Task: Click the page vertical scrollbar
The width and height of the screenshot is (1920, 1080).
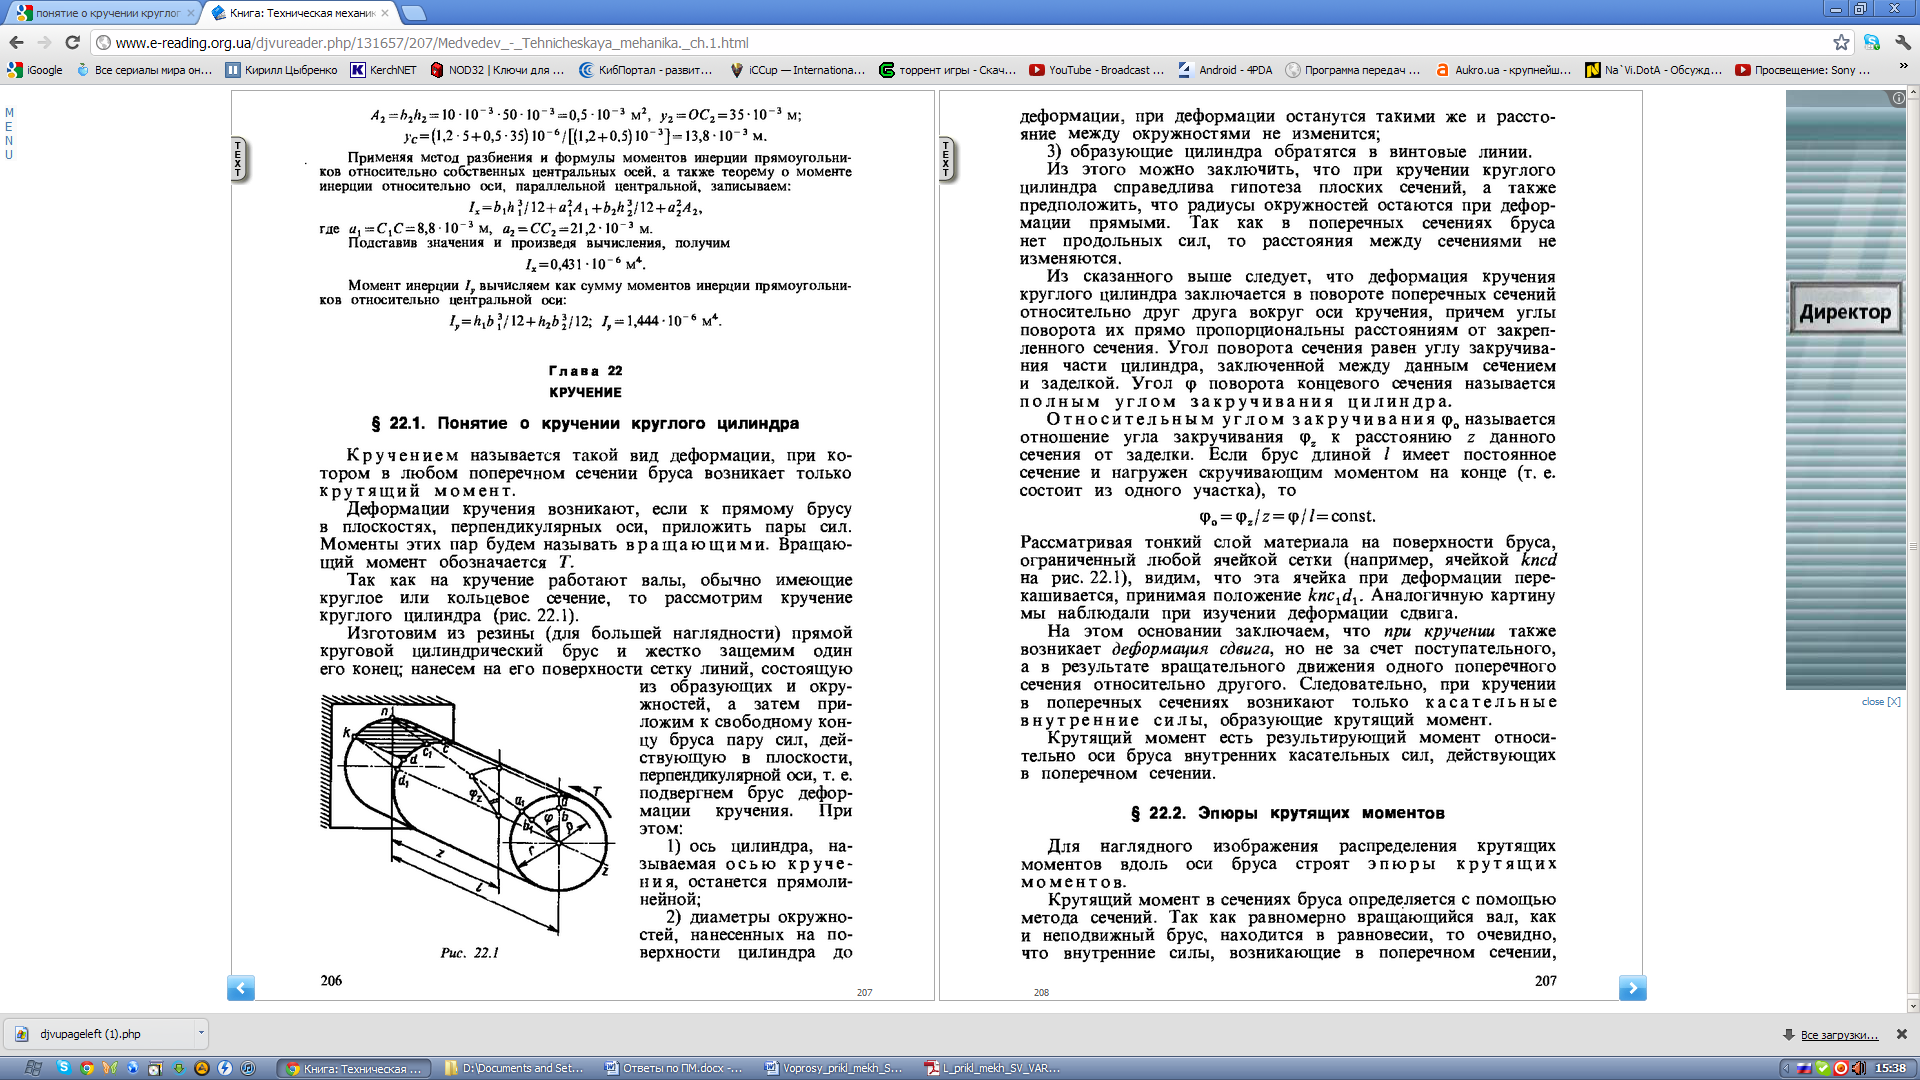Action: 1912,547
